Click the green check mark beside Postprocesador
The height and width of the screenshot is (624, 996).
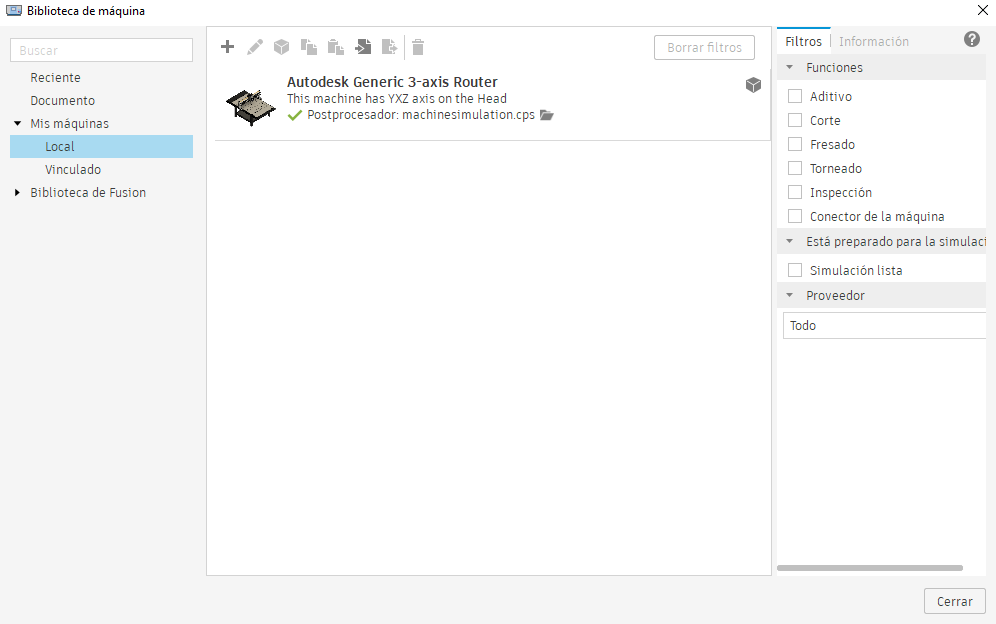click(x=294, y=115)
